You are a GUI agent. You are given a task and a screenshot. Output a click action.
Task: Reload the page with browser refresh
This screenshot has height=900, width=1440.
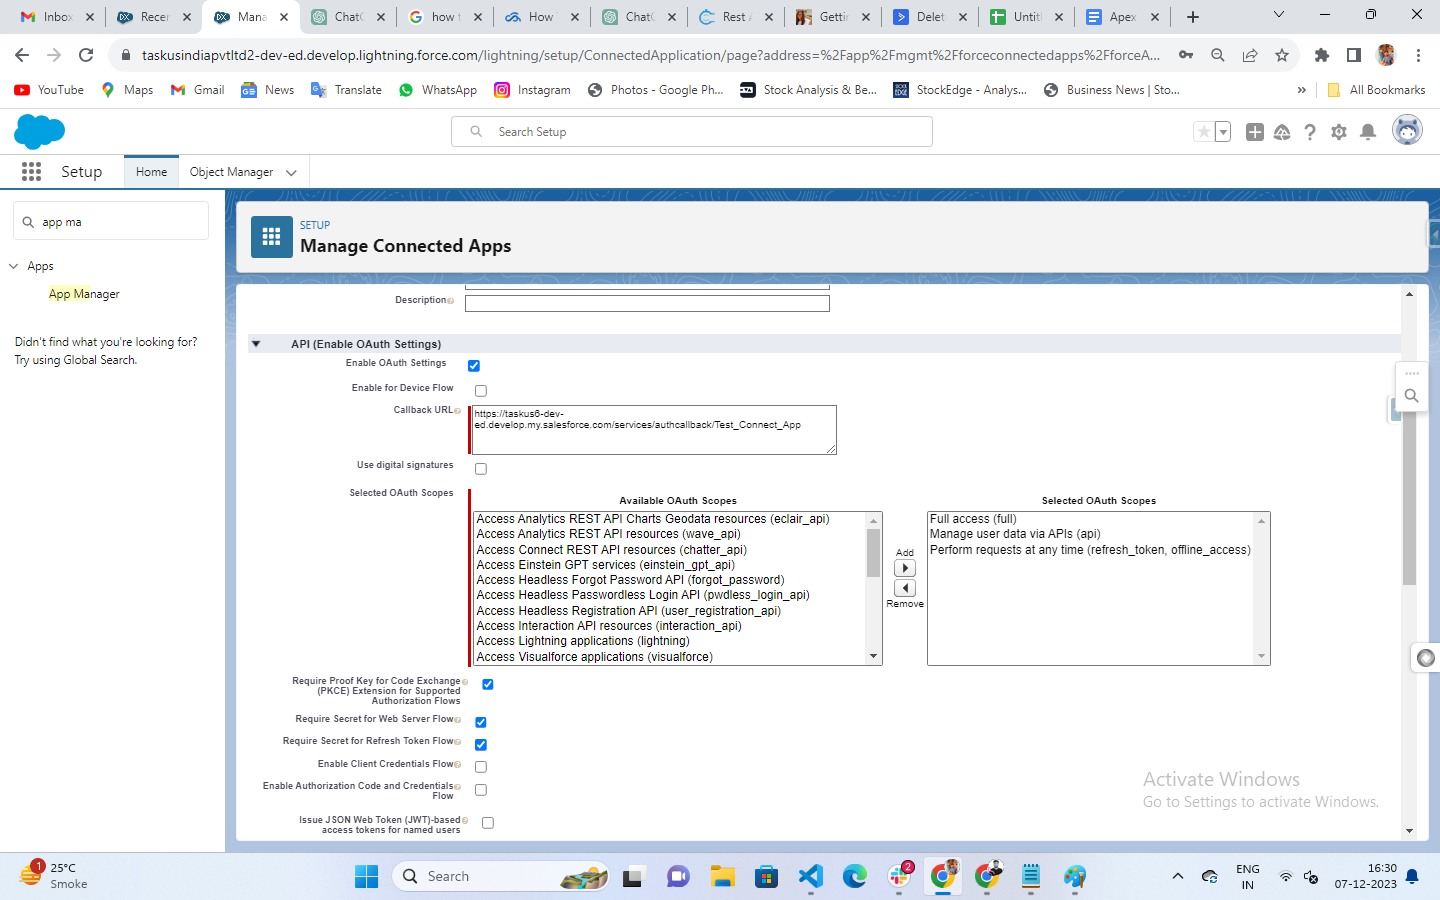(86, 55)
